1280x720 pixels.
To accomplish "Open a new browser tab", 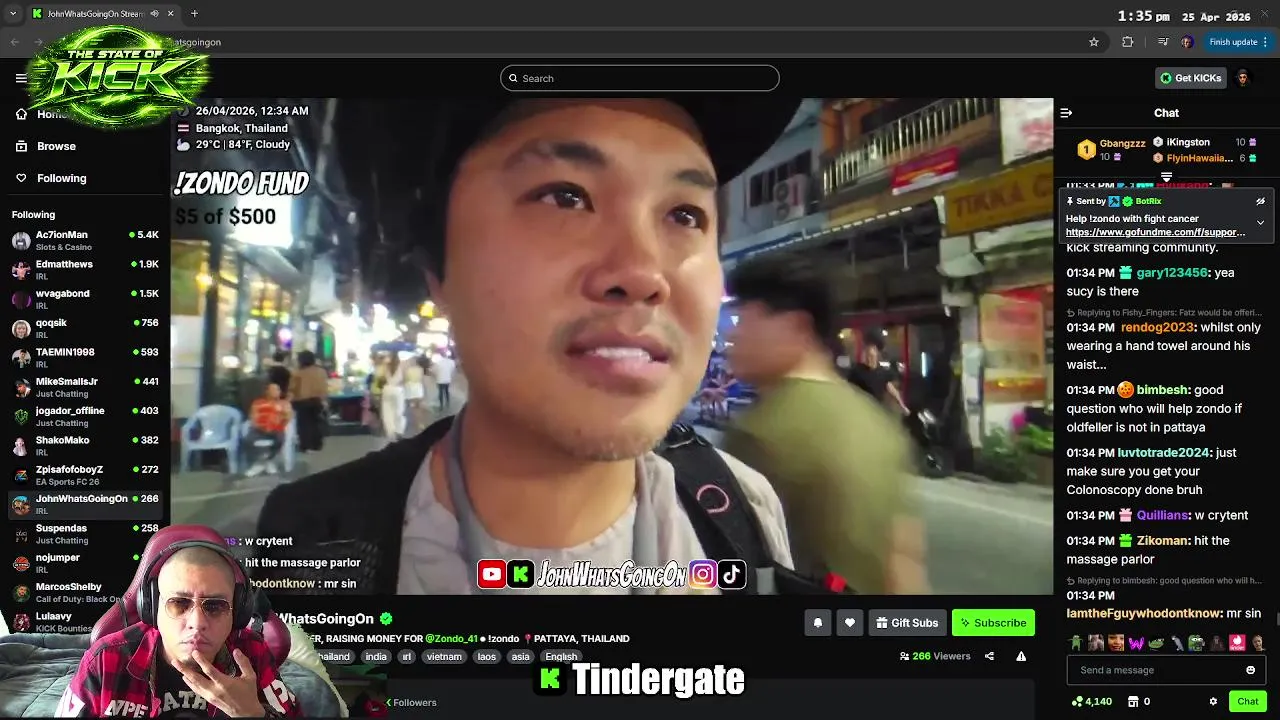I will pos(194,14).
